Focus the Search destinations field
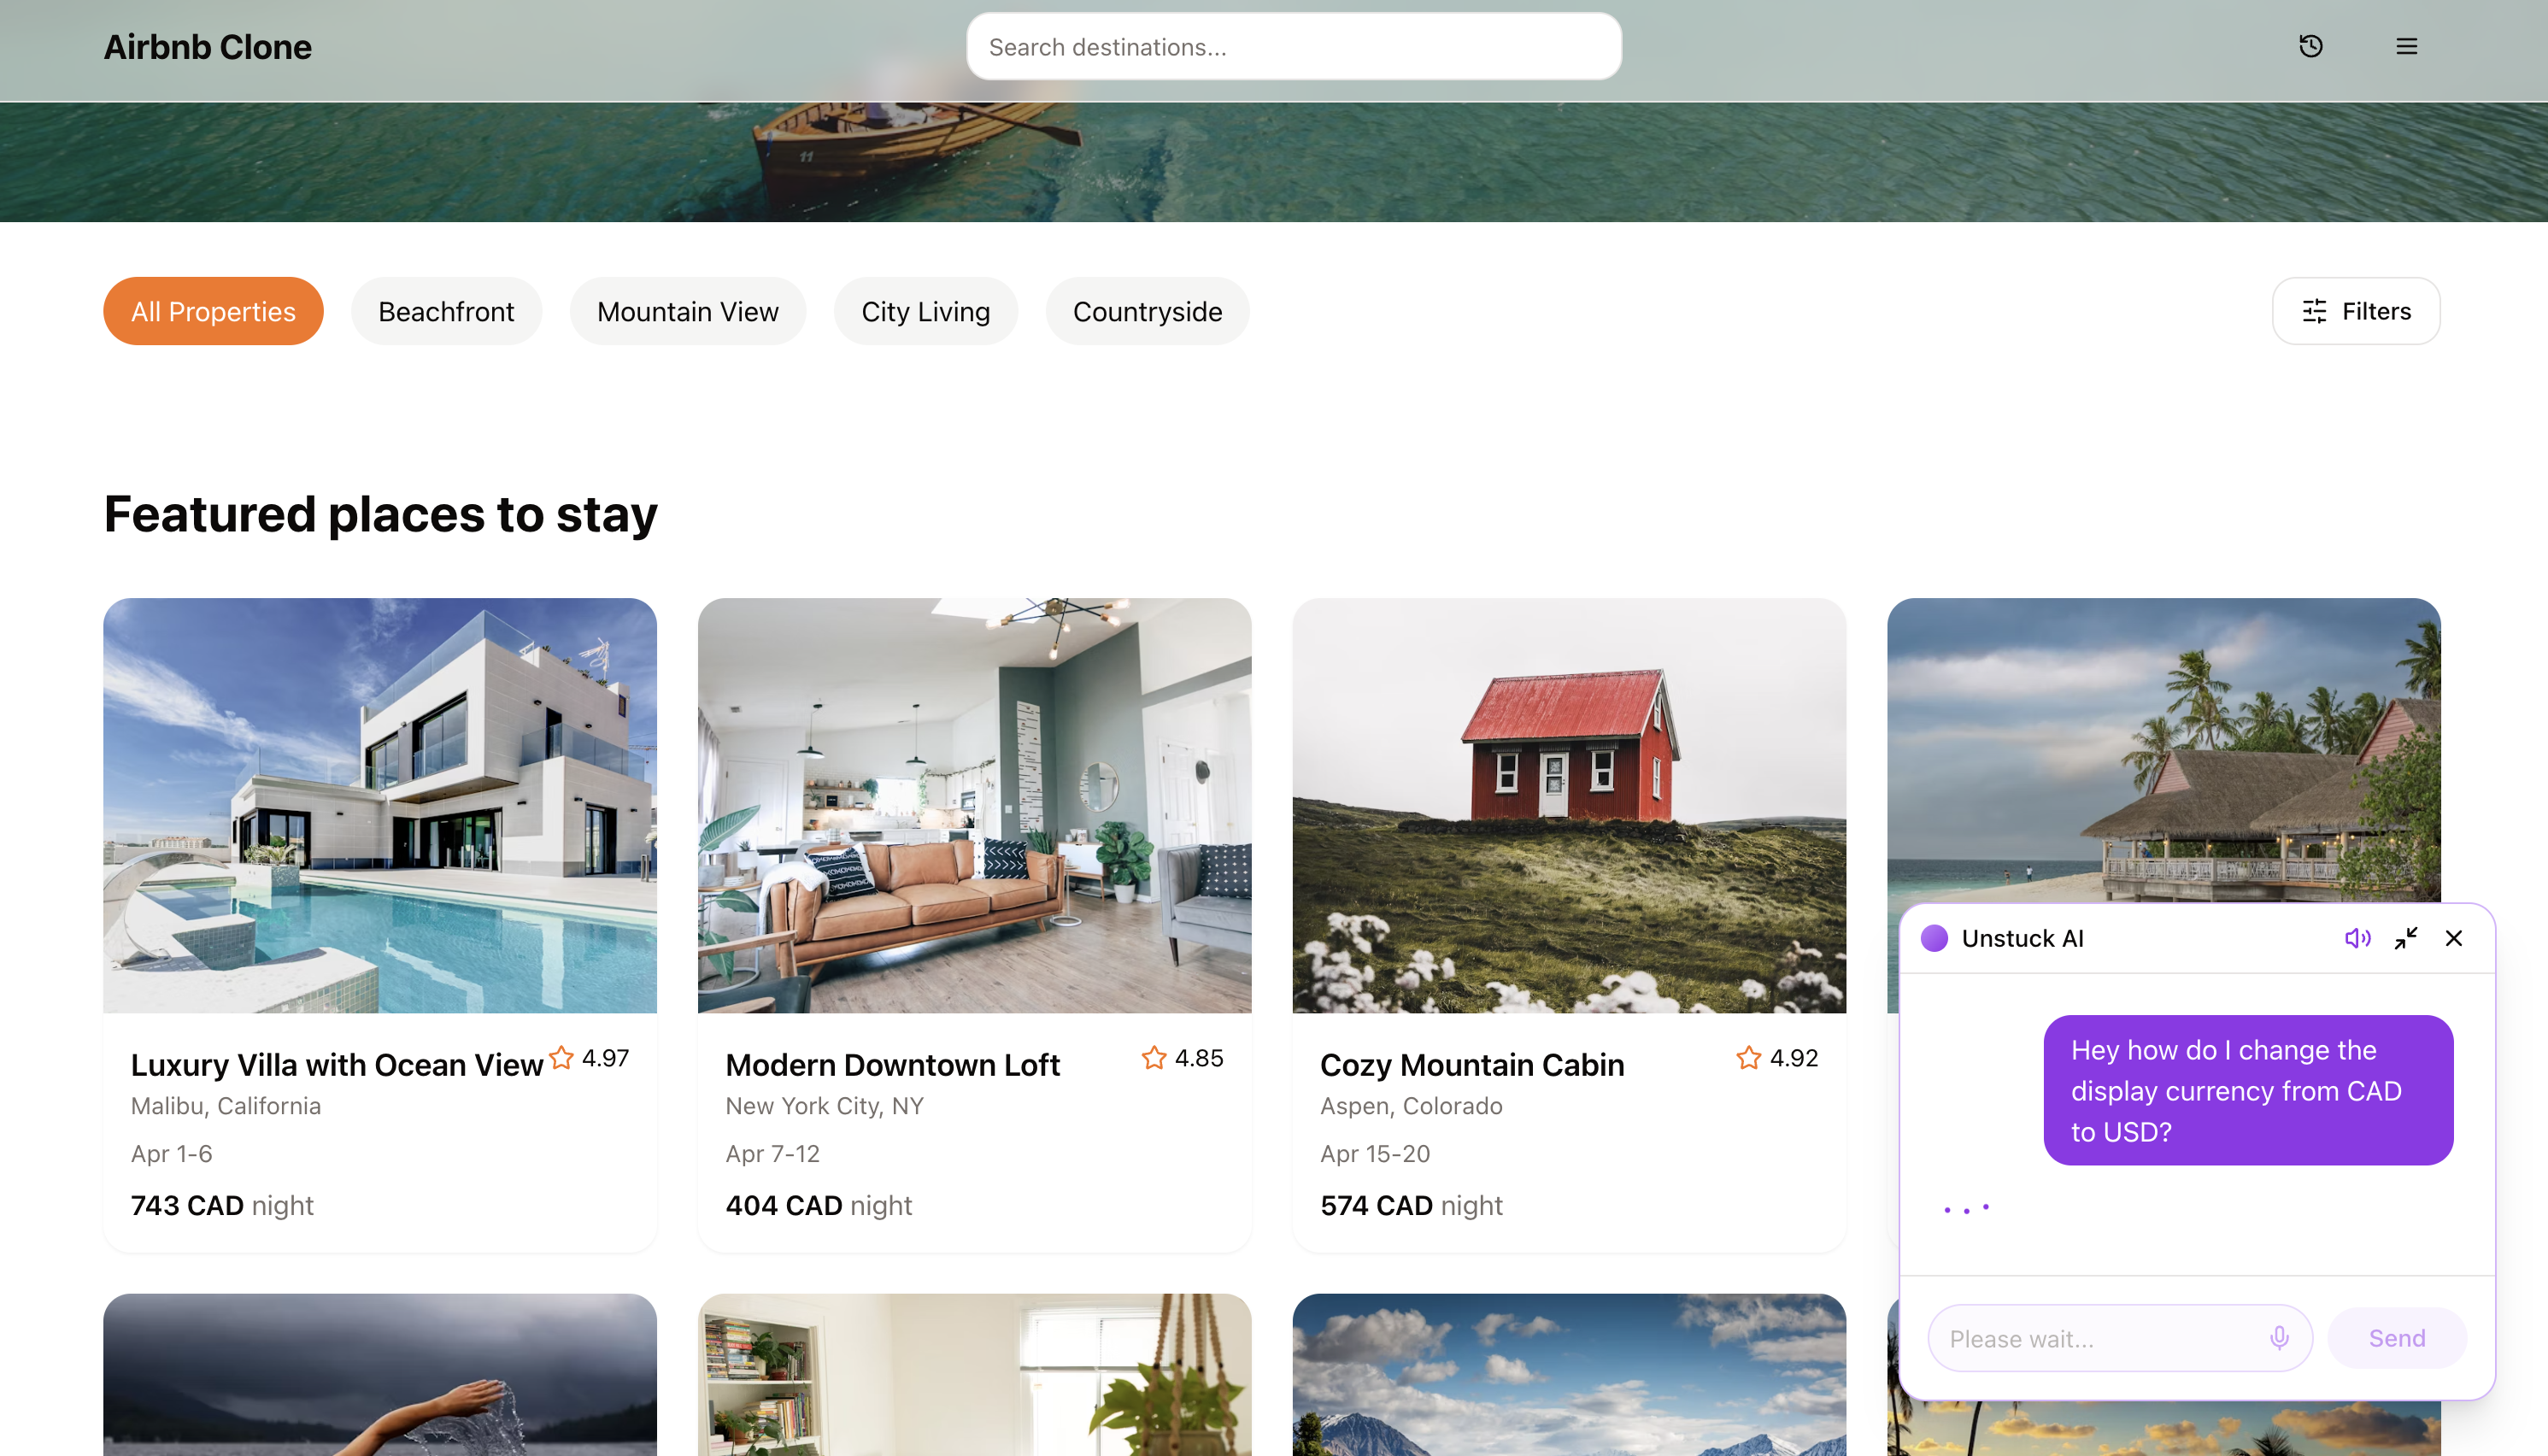Screen dimensions: 2548x1456 point(1293,47)
